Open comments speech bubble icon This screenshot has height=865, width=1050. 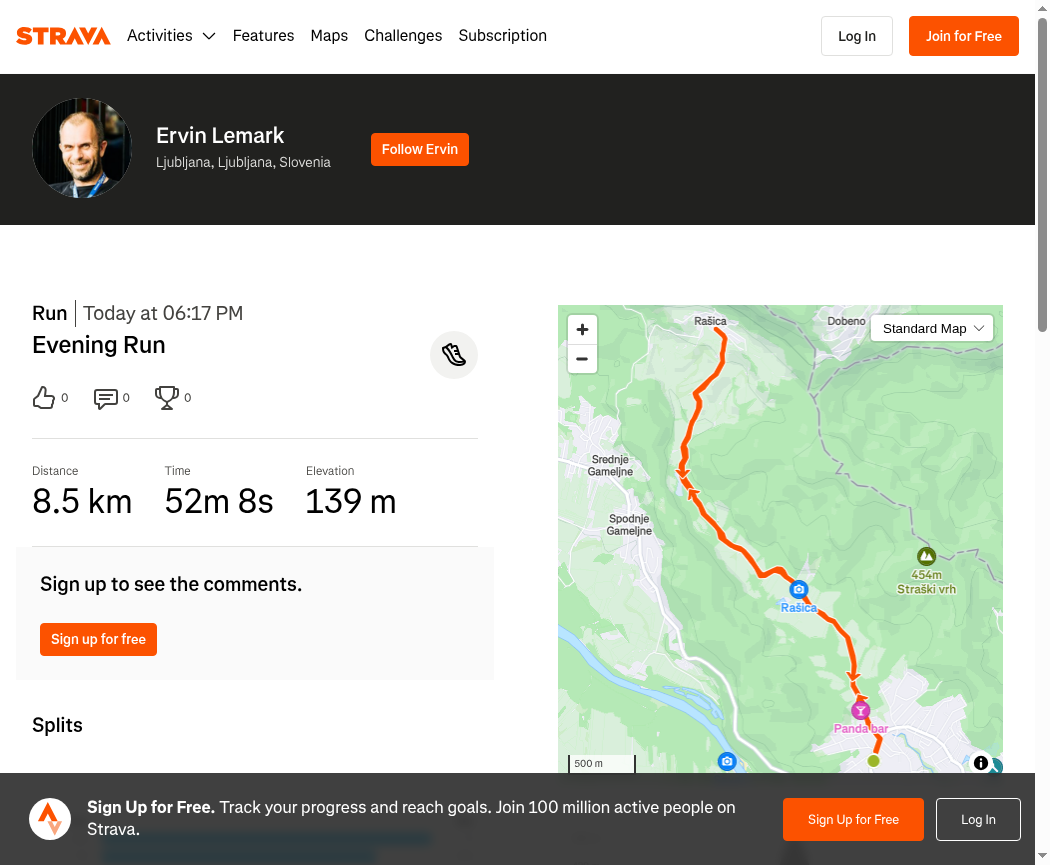tap(106, 398)
